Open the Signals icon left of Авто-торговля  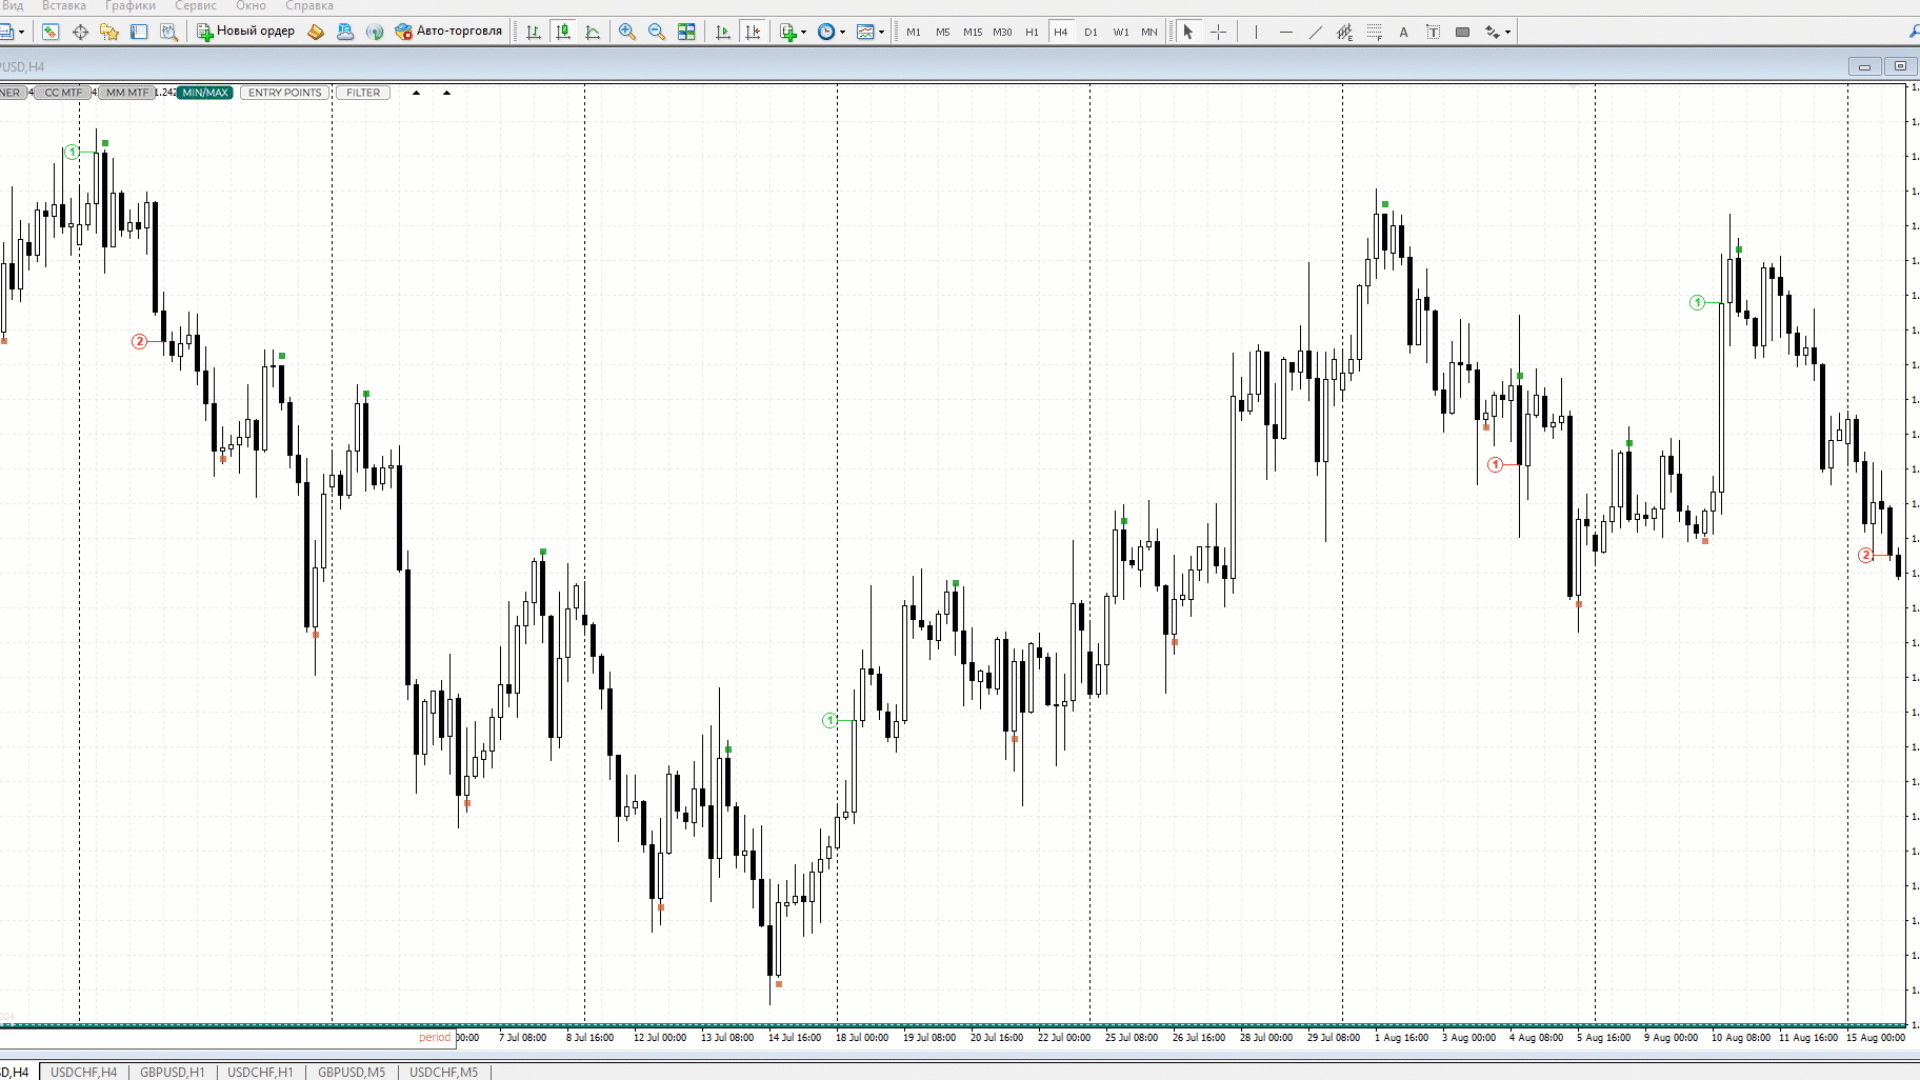pos(375,32)
